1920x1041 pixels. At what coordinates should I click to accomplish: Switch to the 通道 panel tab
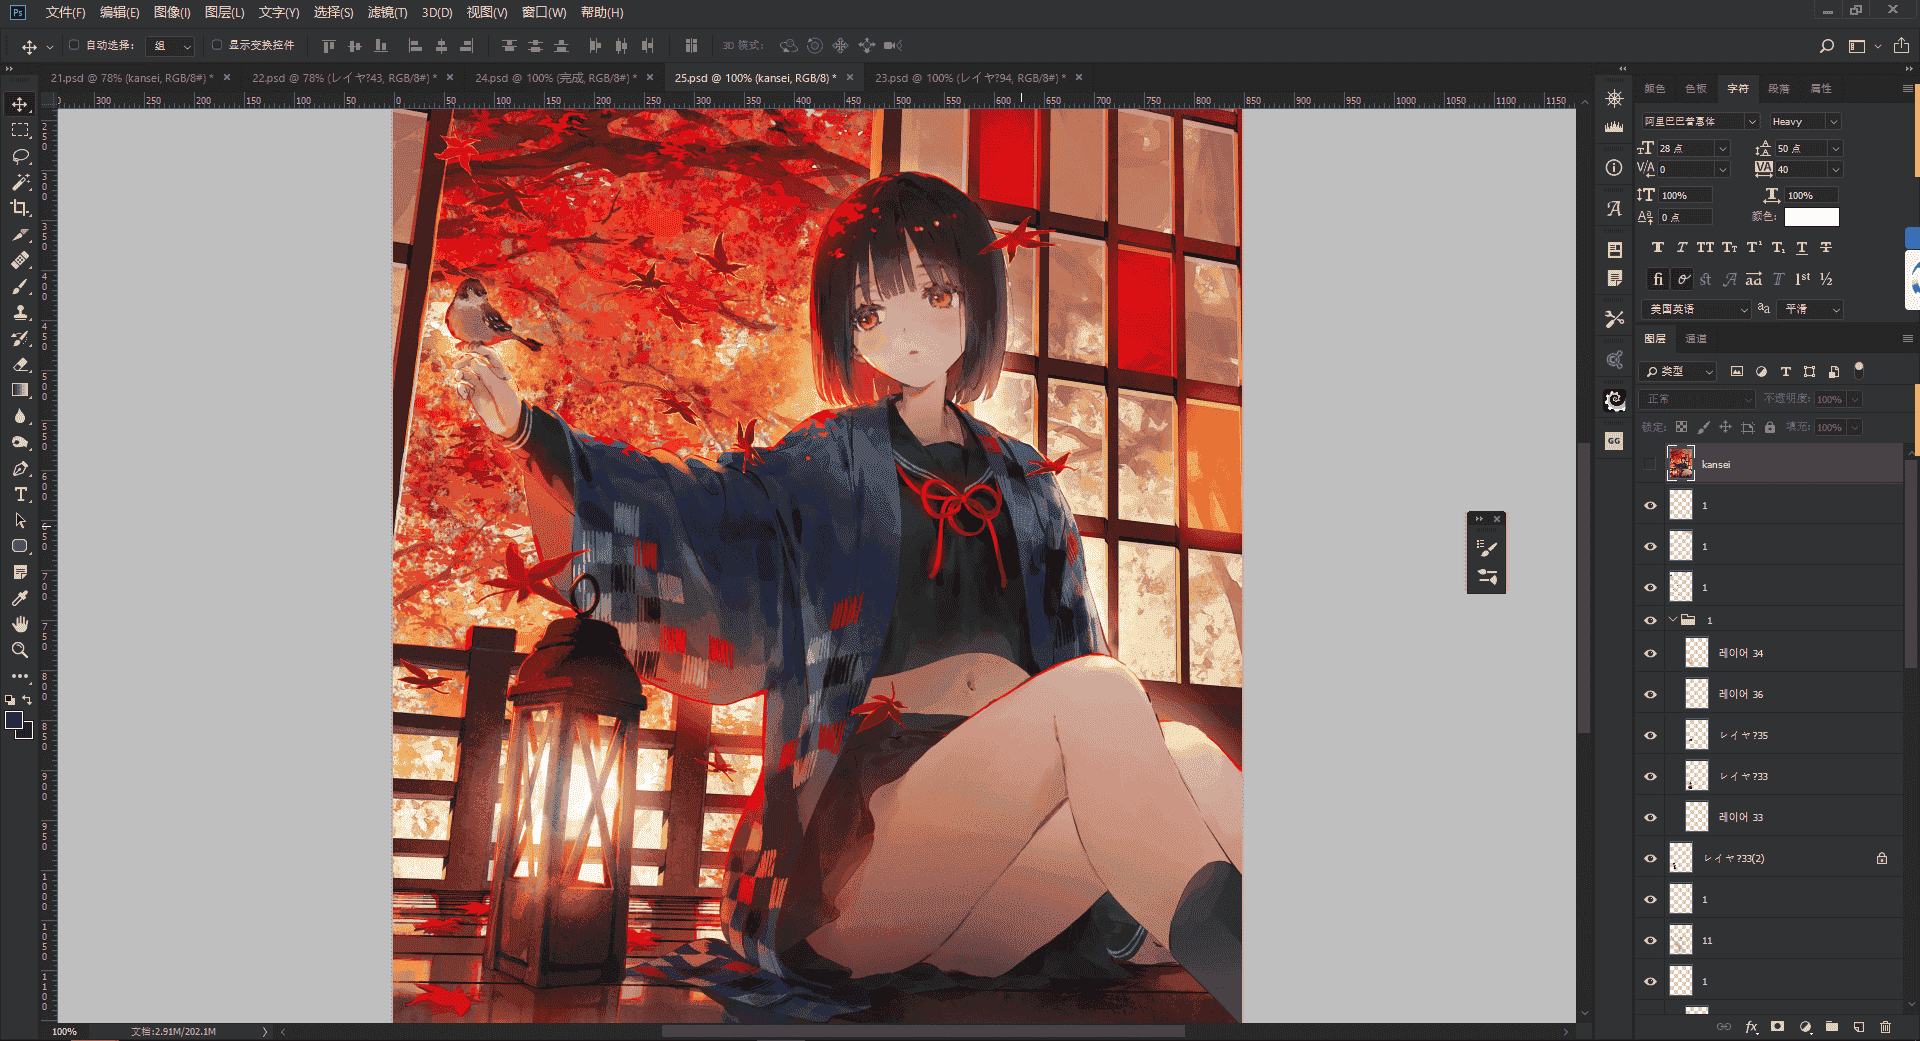1696,339
